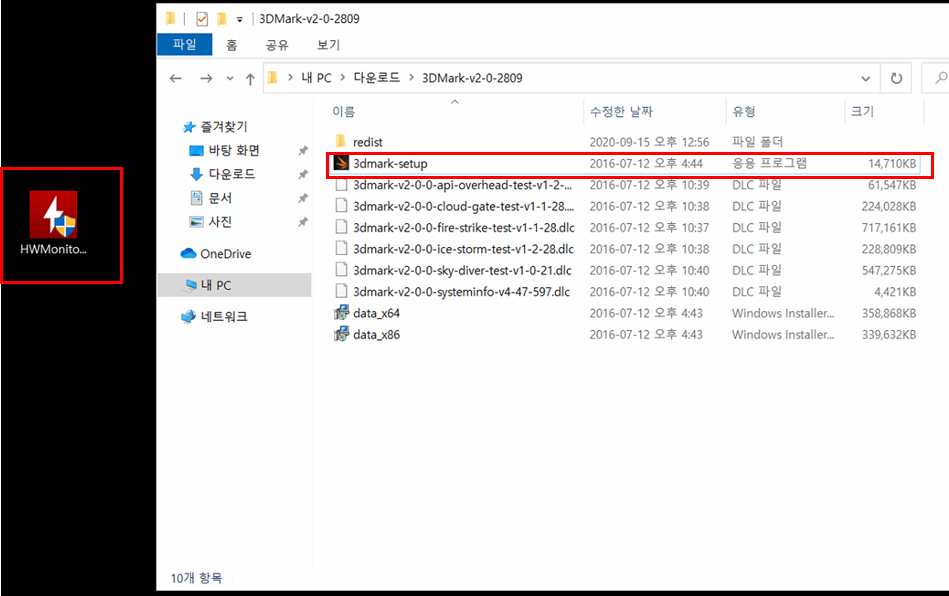Select the 3dmark-setup application icon
The image size is (949, 596).
pos(341,163)
